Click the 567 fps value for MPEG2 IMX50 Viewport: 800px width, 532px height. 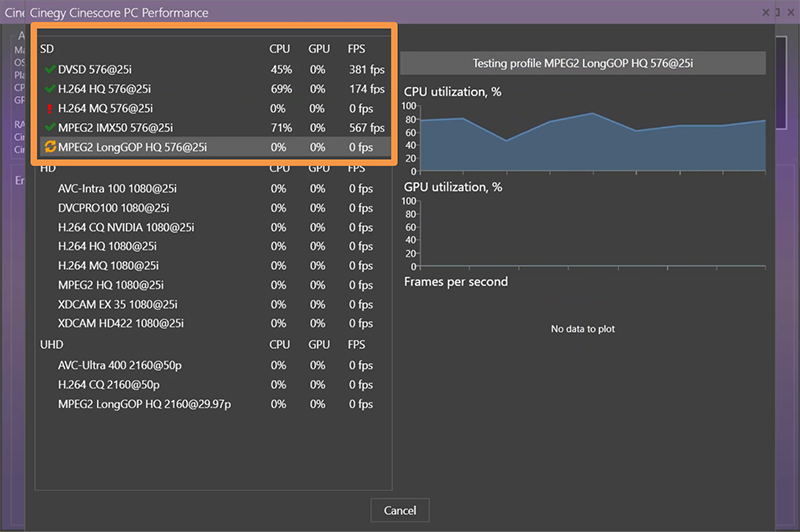tap(367, 128)
